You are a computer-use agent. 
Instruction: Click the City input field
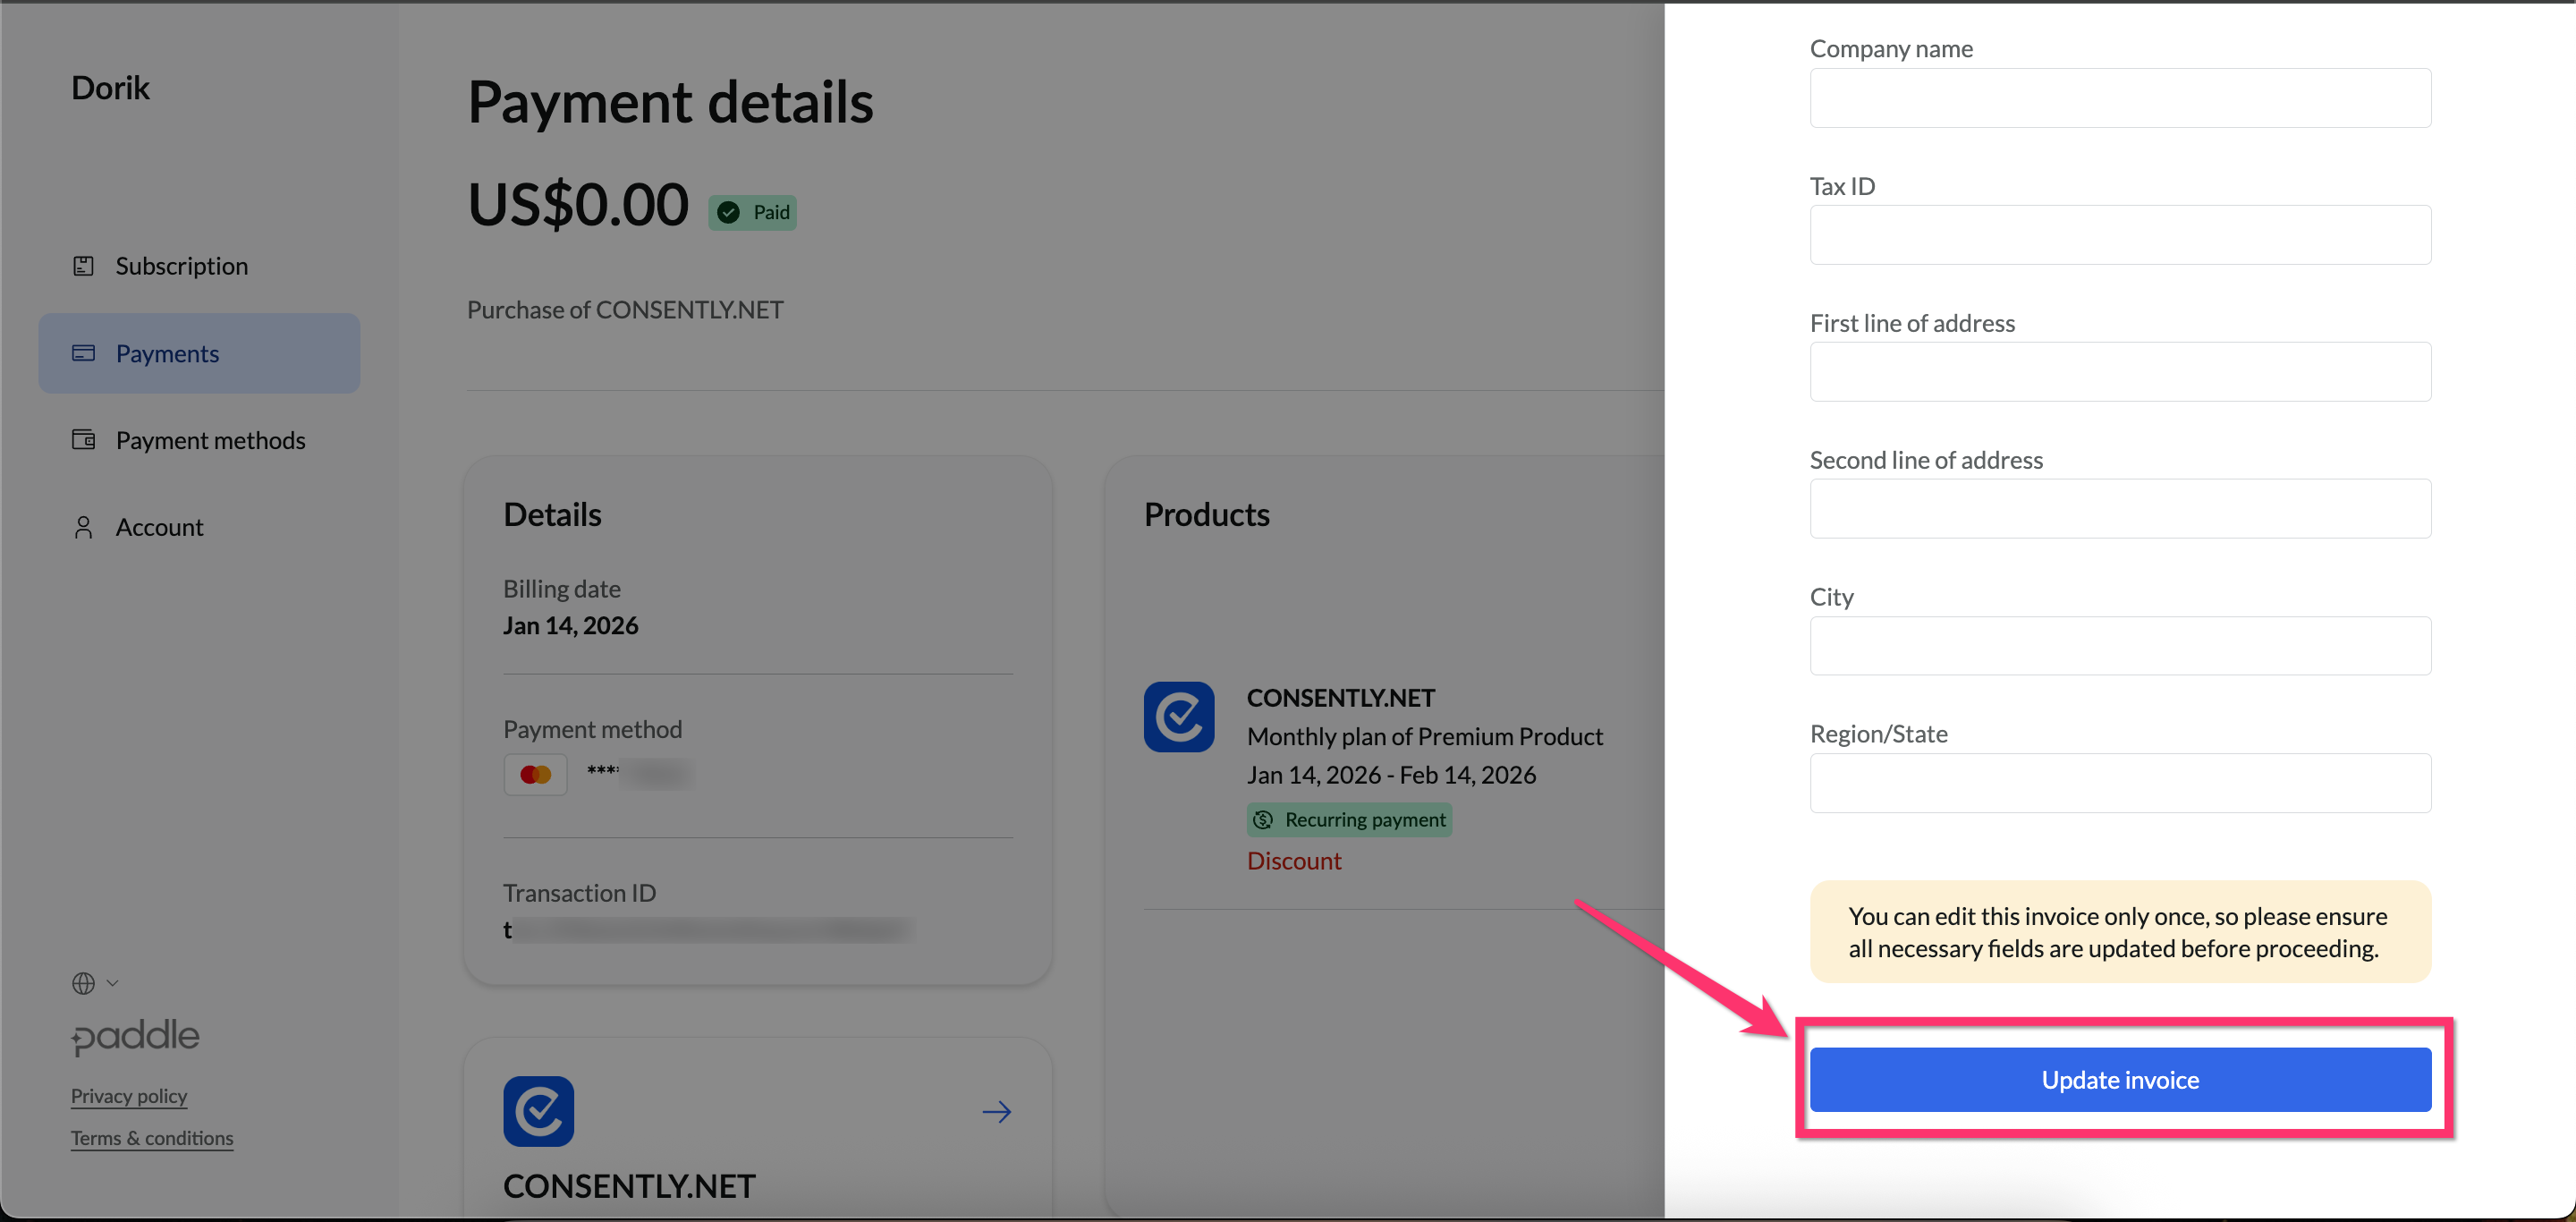pos(2119,646)
